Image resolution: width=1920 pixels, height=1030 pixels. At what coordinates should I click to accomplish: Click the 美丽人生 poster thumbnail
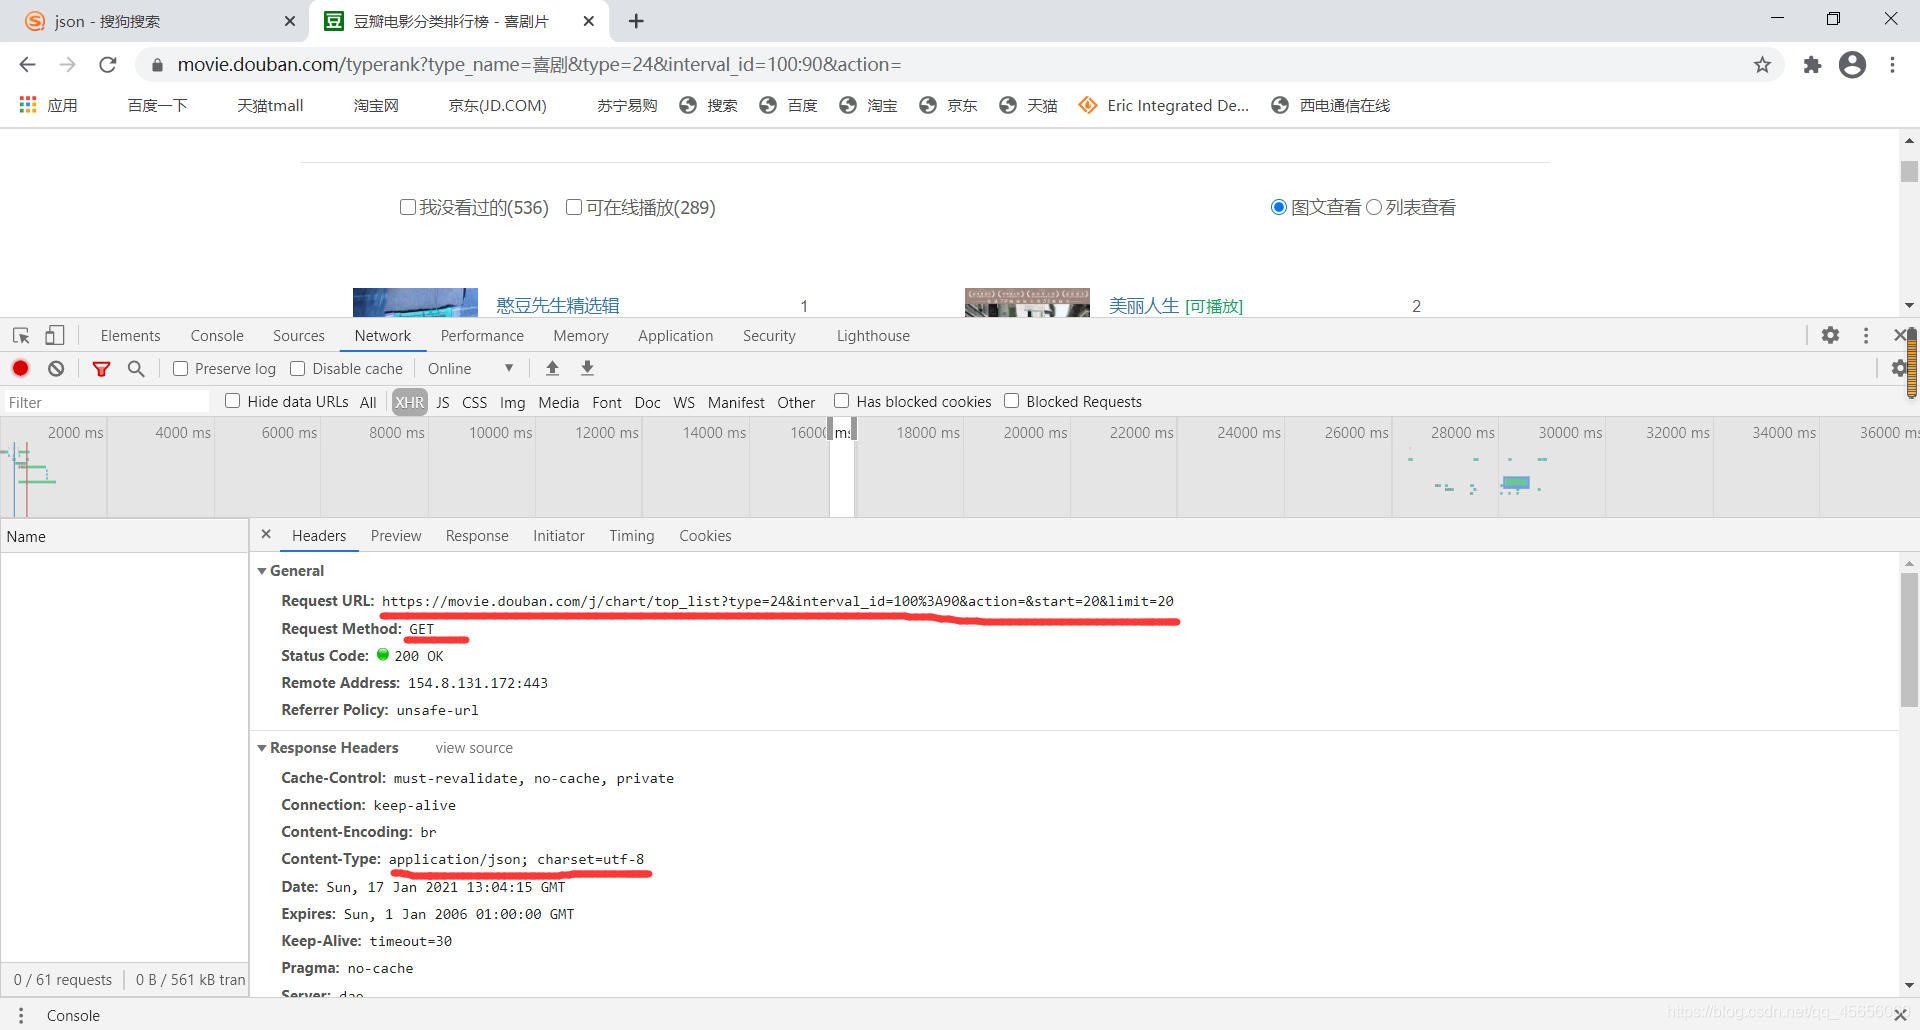point(1027,302)
